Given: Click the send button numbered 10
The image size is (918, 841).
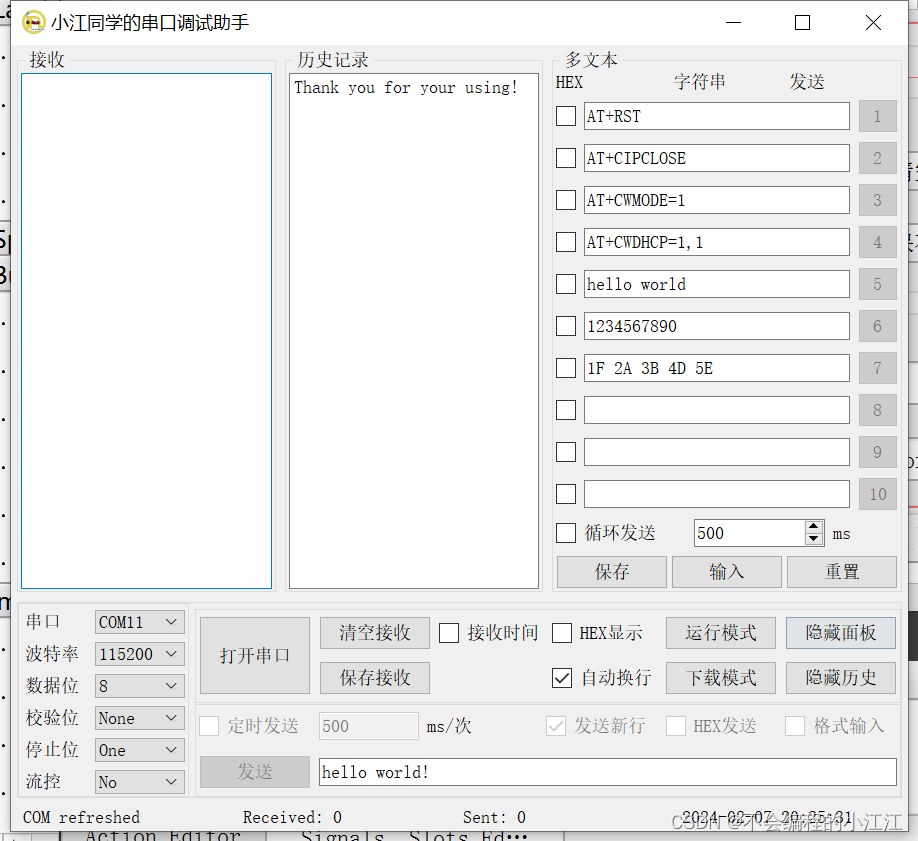Looking at the screenshot, I should (878, 494).
